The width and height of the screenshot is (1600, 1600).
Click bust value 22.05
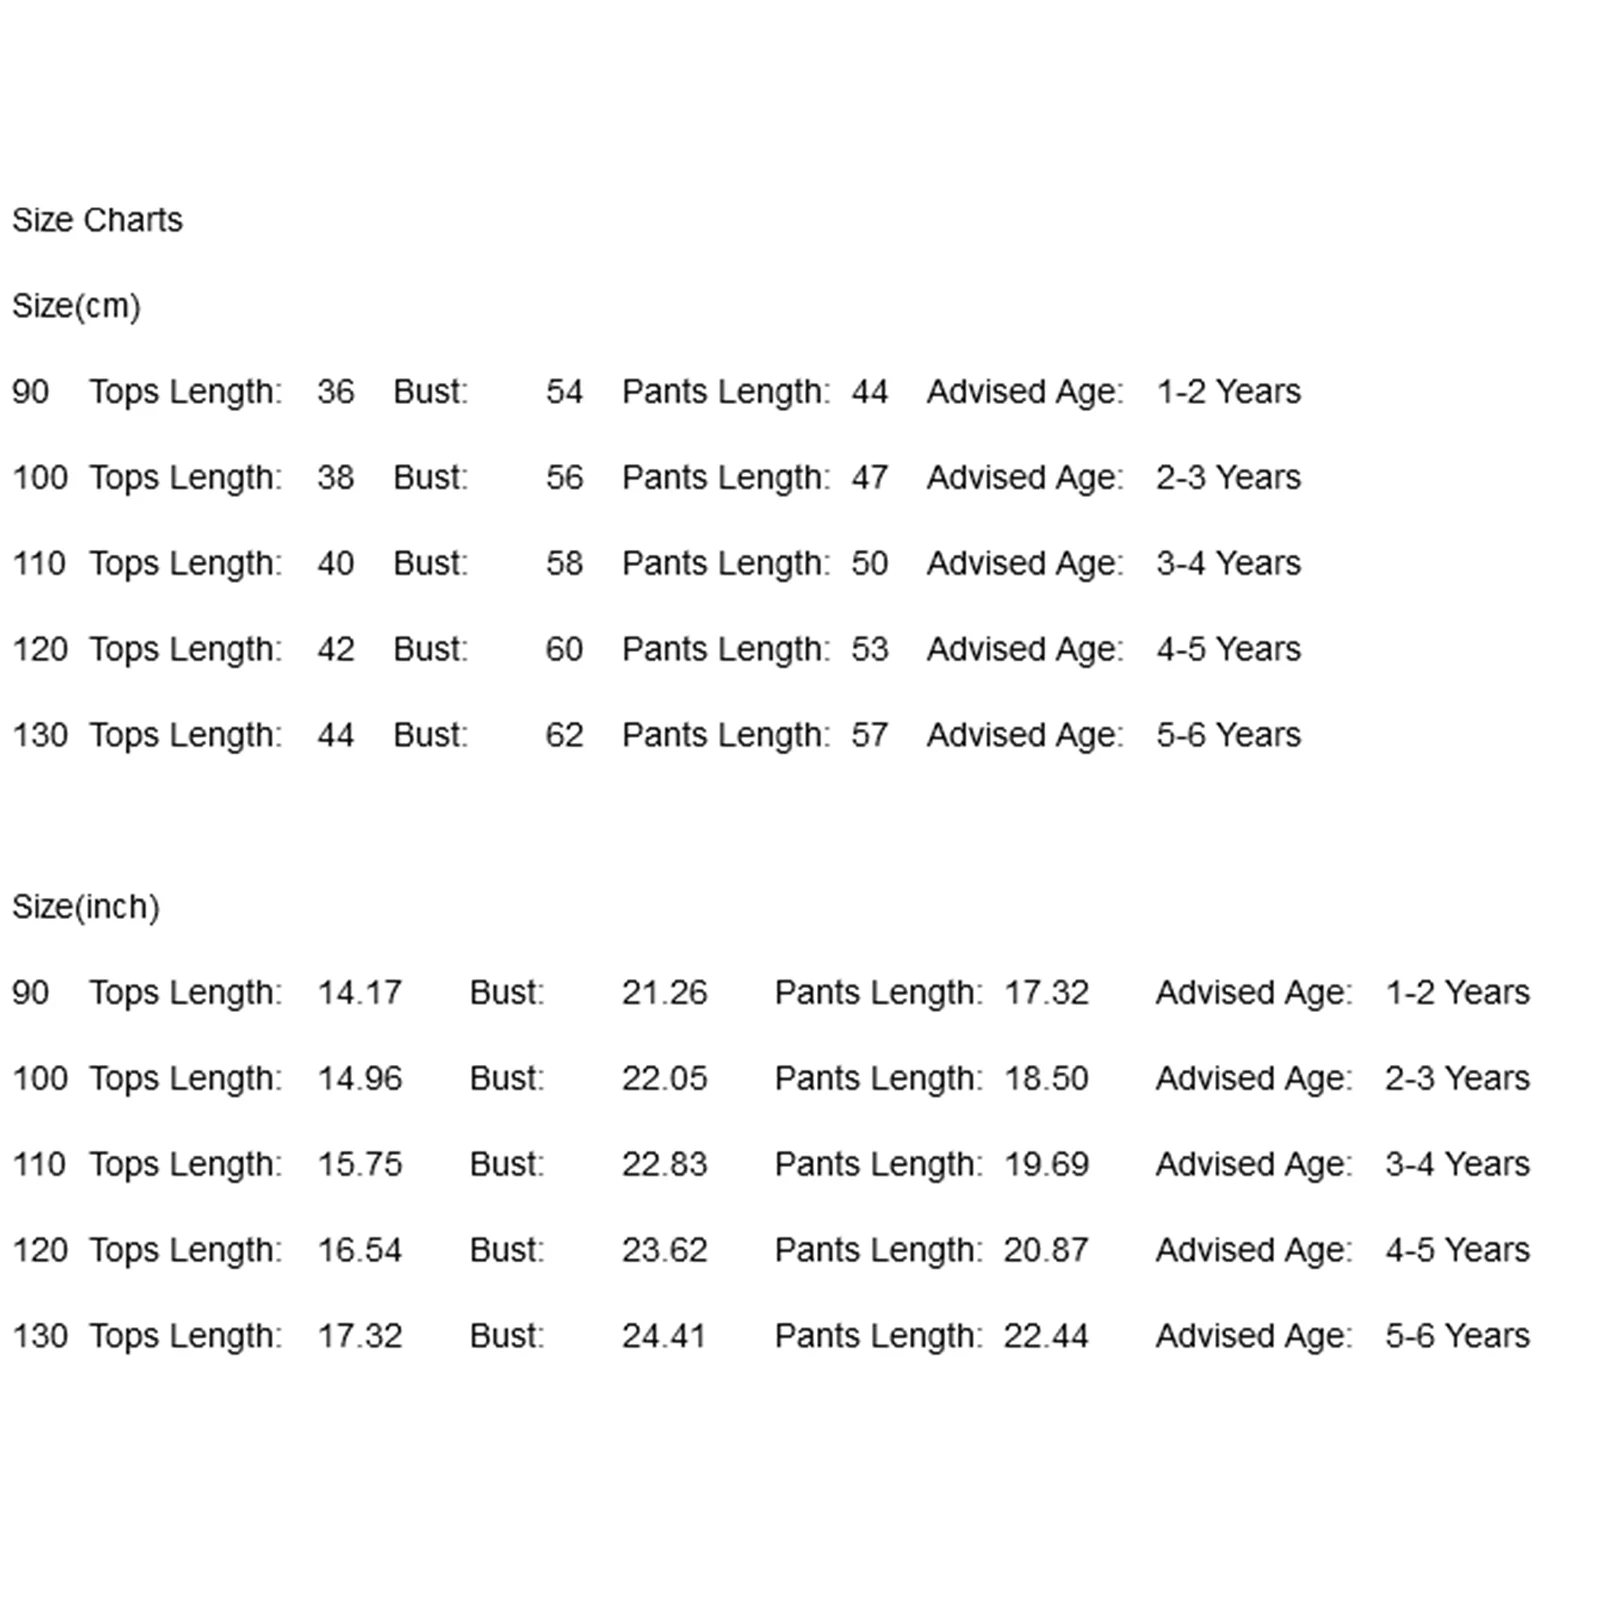(664, 1079)
